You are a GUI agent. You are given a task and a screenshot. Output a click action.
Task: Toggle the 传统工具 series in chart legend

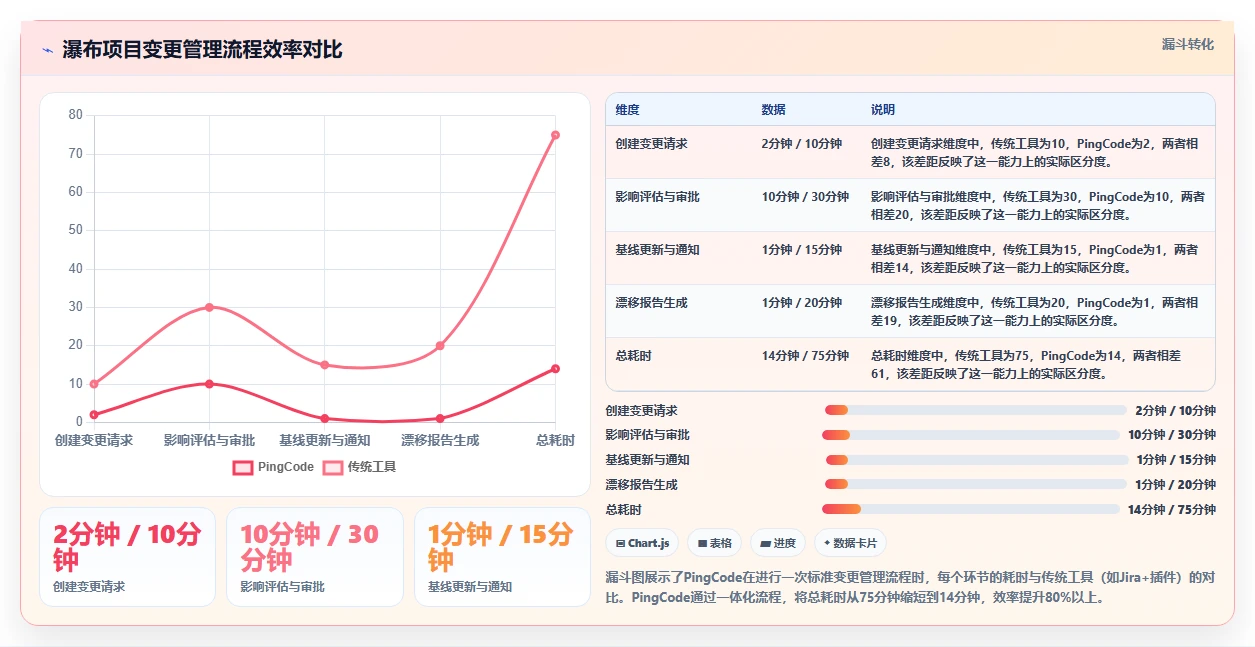click(359, 467)
